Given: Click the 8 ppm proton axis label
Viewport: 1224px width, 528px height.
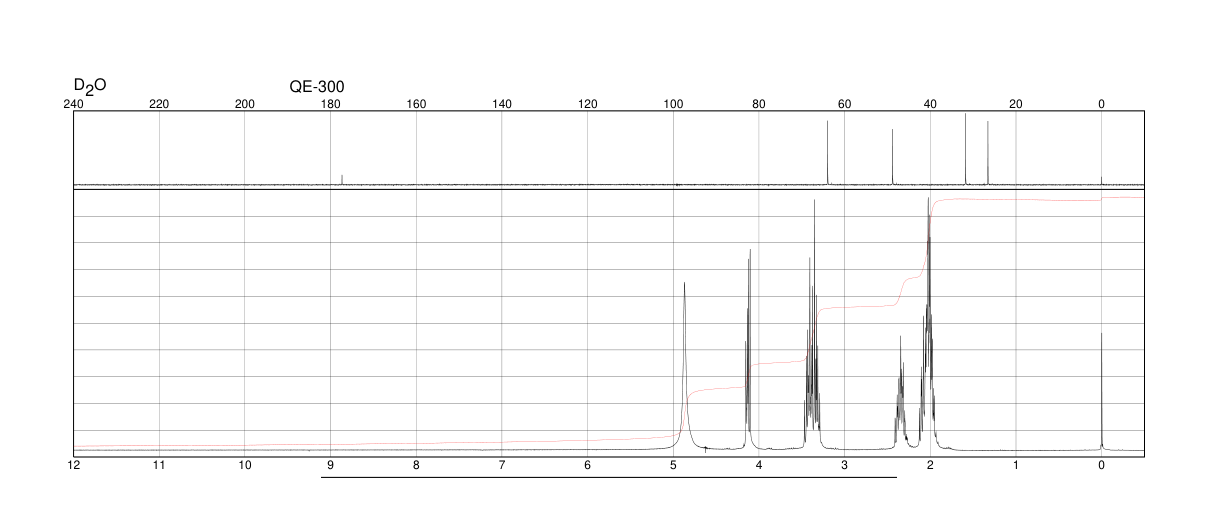Looking at the screenshot, I should [416, 466].
